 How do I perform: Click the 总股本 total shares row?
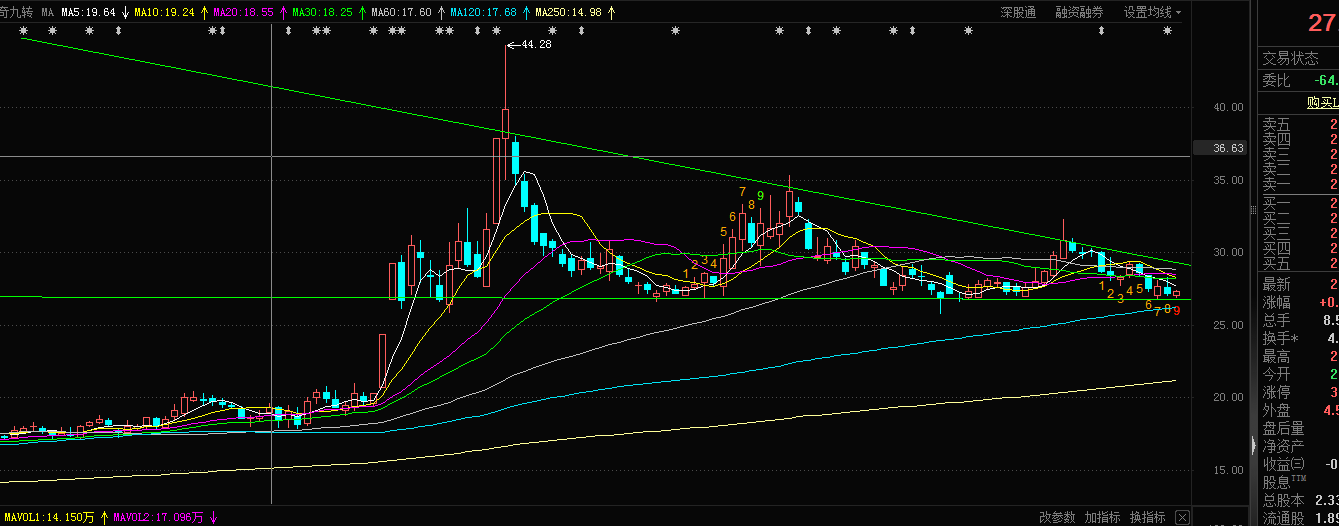pos(1298,500)
